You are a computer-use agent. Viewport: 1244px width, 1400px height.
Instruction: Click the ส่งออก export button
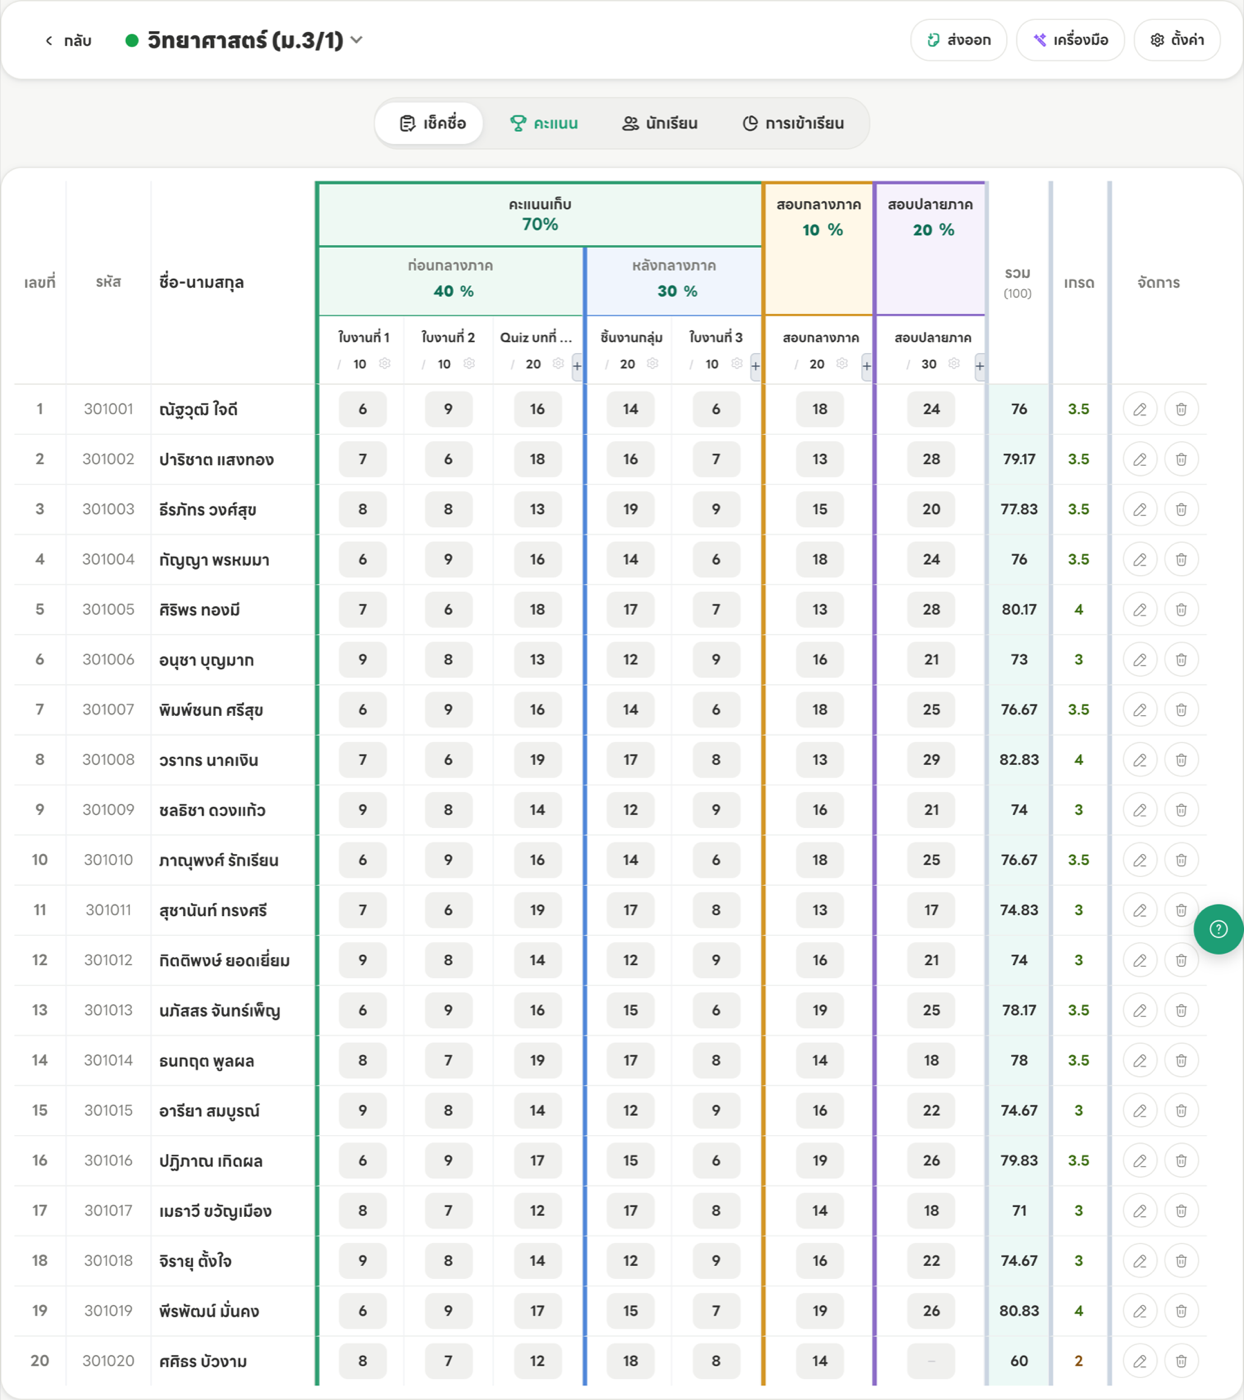point(958,40)
